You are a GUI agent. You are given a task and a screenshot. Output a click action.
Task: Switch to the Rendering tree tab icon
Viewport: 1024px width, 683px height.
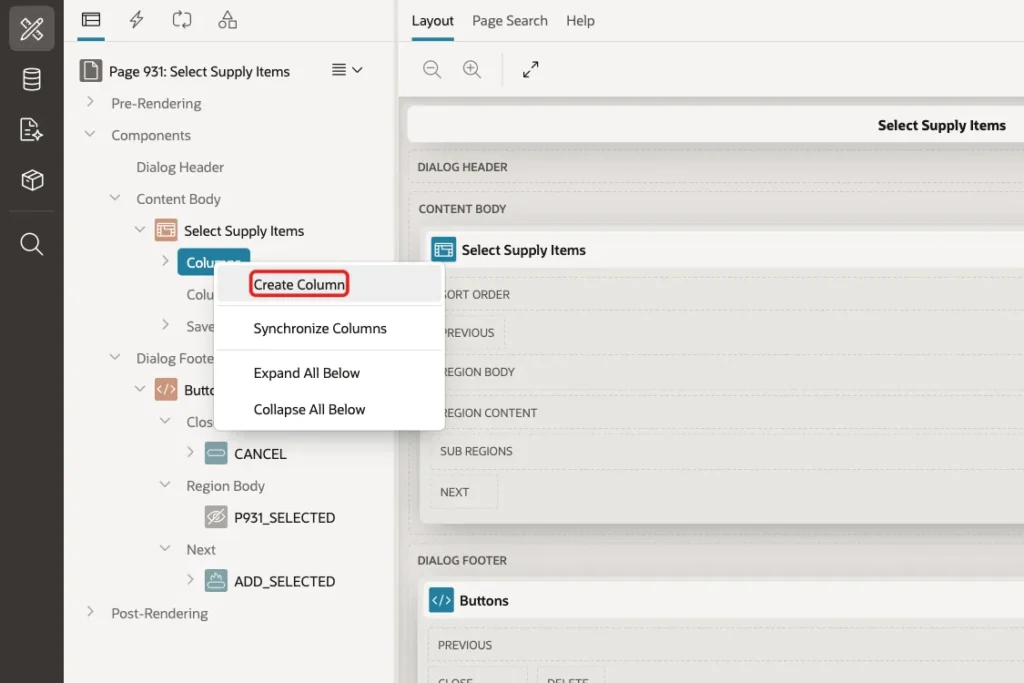91,20
